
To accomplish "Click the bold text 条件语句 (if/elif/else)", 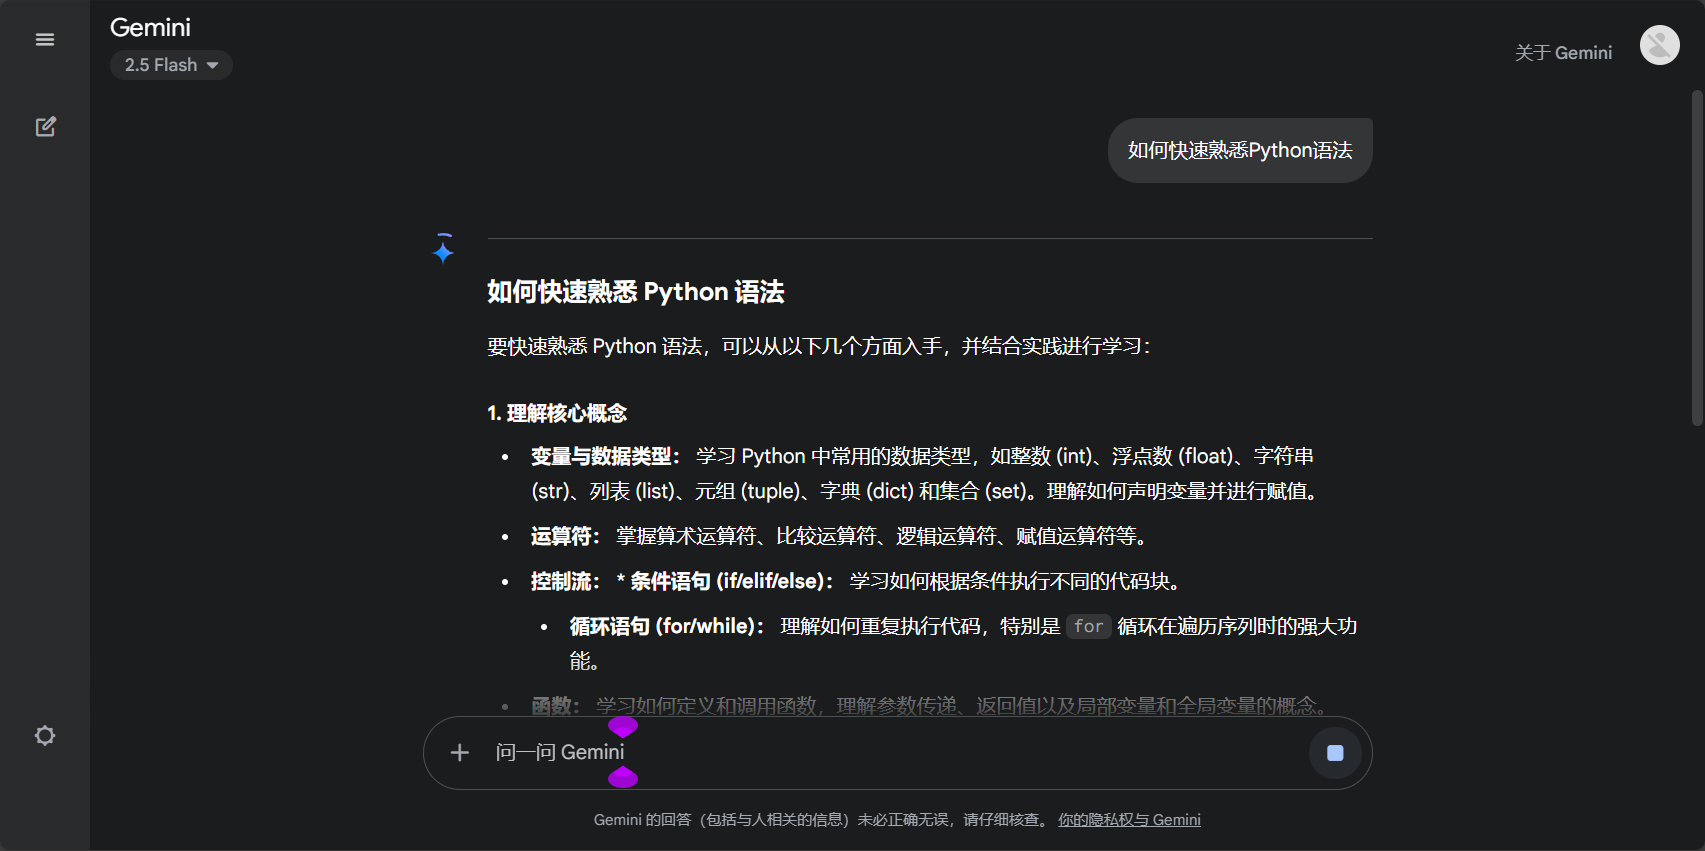I will (732, 582).
